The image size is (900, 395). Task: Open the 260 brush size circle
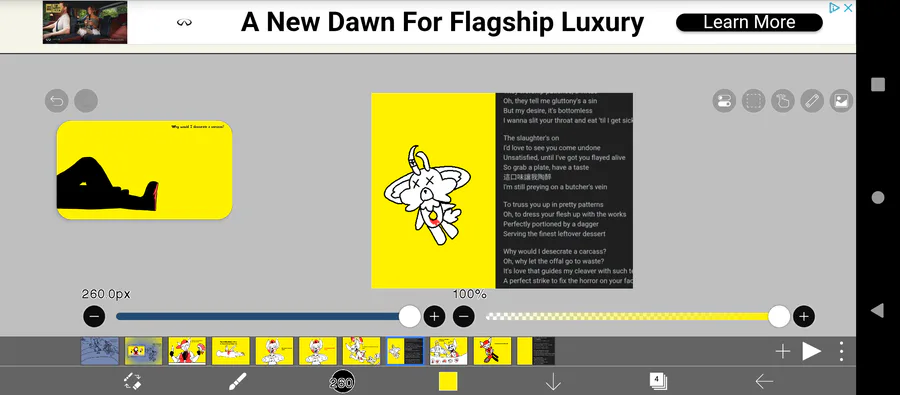[342, 382]
